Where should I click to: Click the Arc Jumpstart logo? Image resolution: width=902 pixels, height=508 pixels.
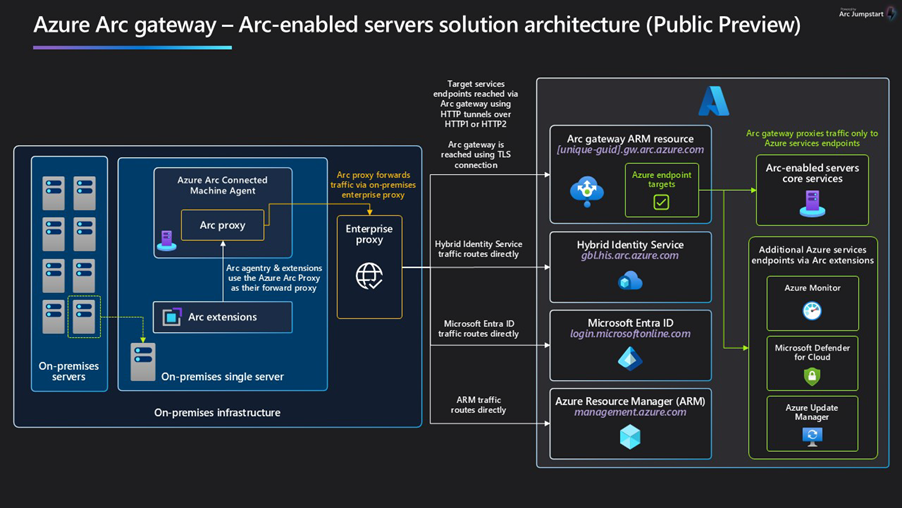pyautogui.click(x=866, y=13)
